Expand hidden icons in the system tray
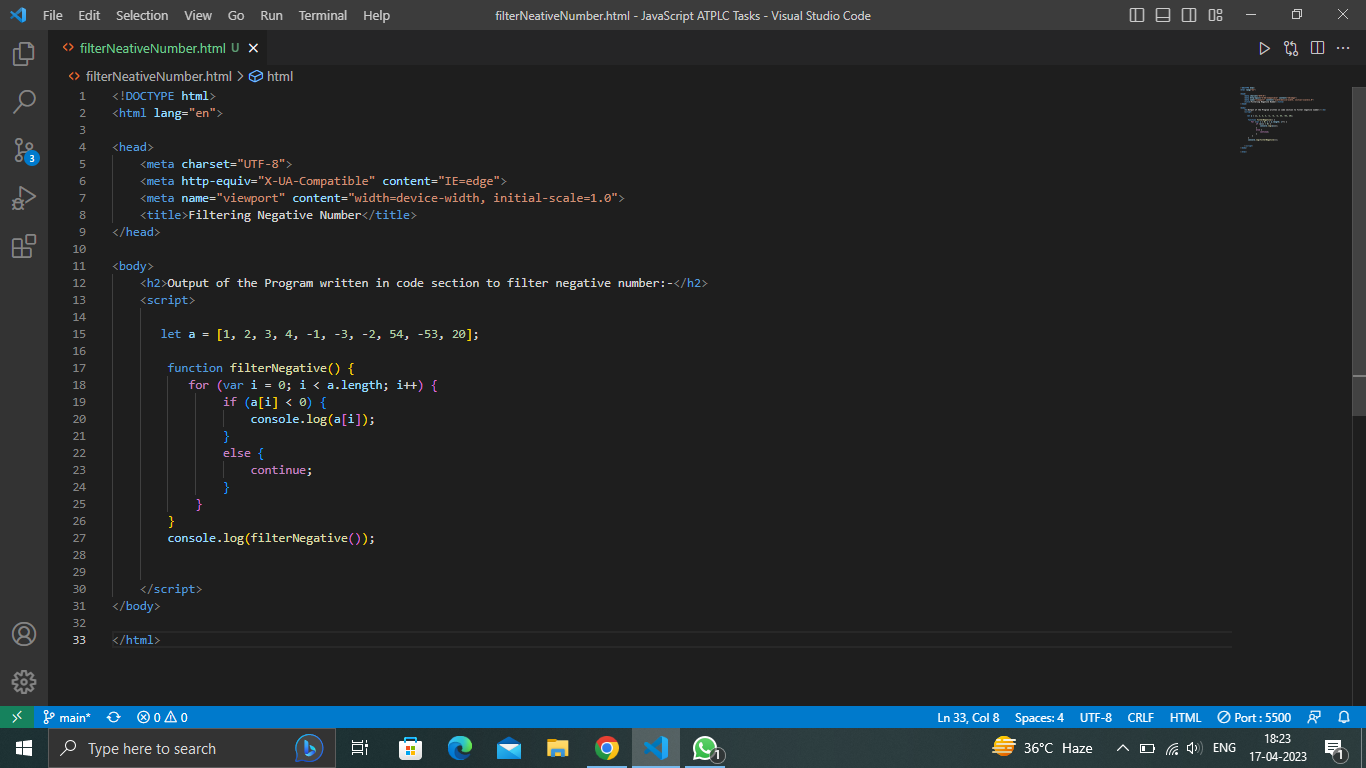The height and width of the screenshot is (768, 1366). (1122, 747)
